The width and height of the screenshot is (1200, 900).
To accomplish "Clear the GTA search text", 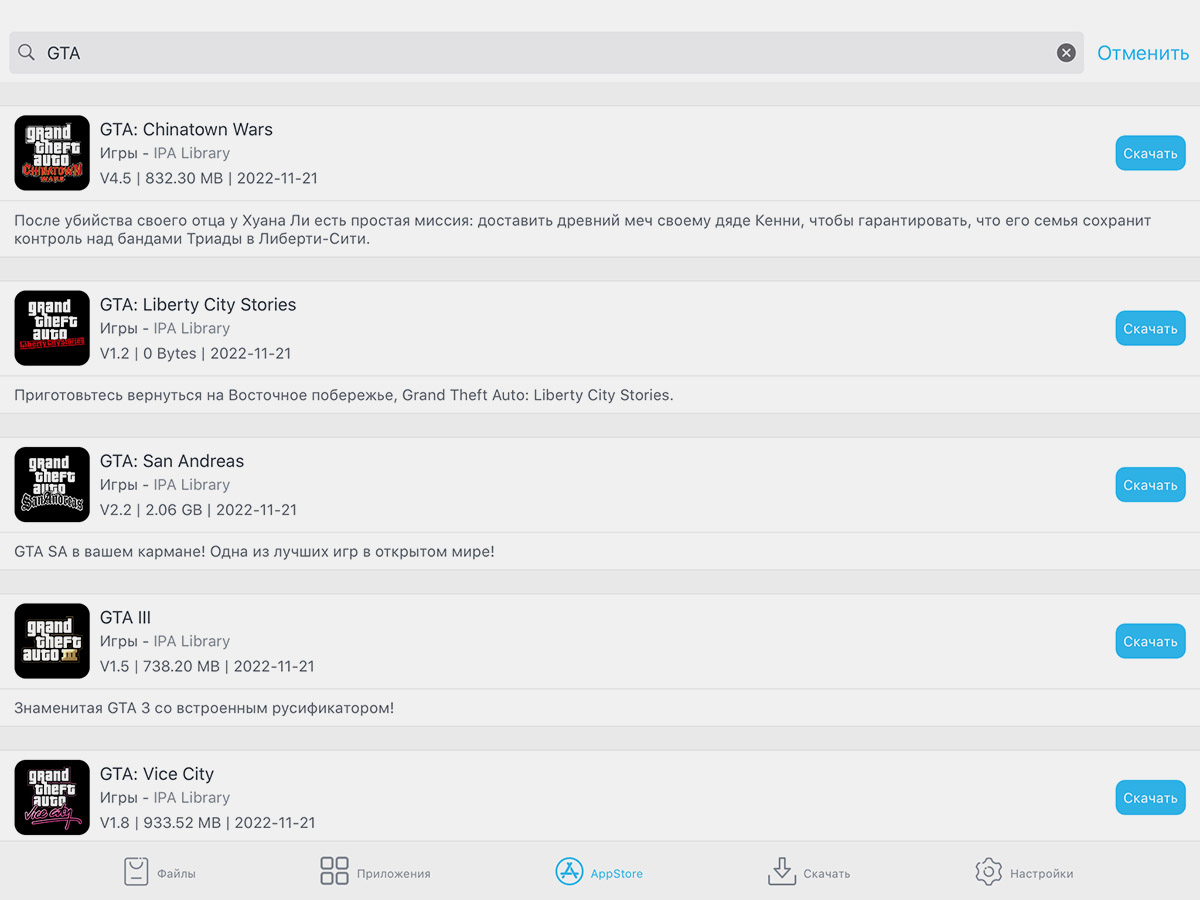I will [1066, 53].
